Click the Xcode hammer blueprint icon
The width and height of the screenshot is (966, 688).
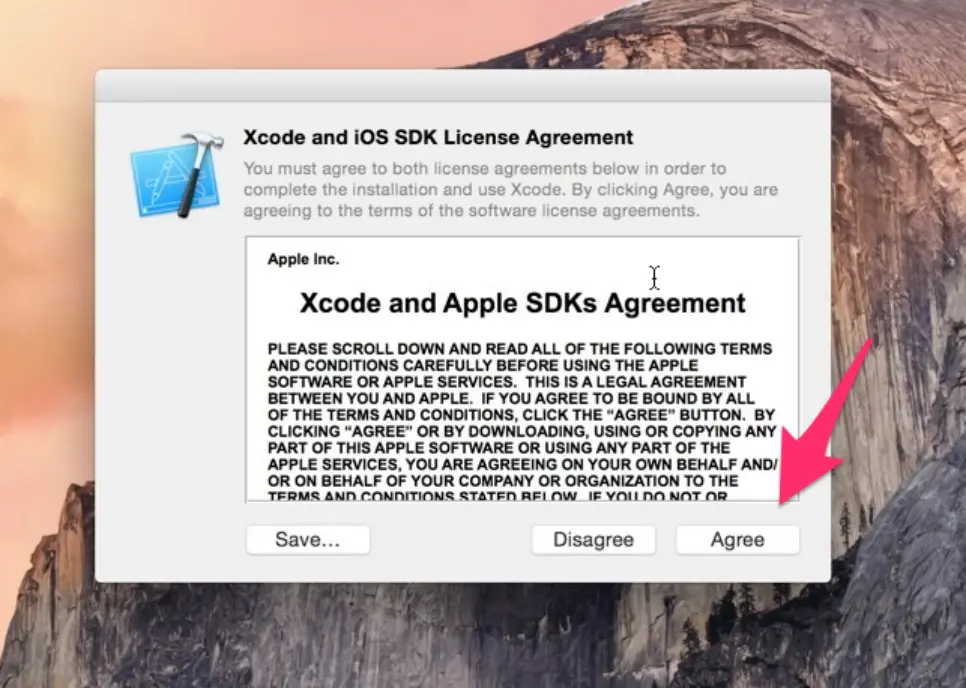coord(177,175)
